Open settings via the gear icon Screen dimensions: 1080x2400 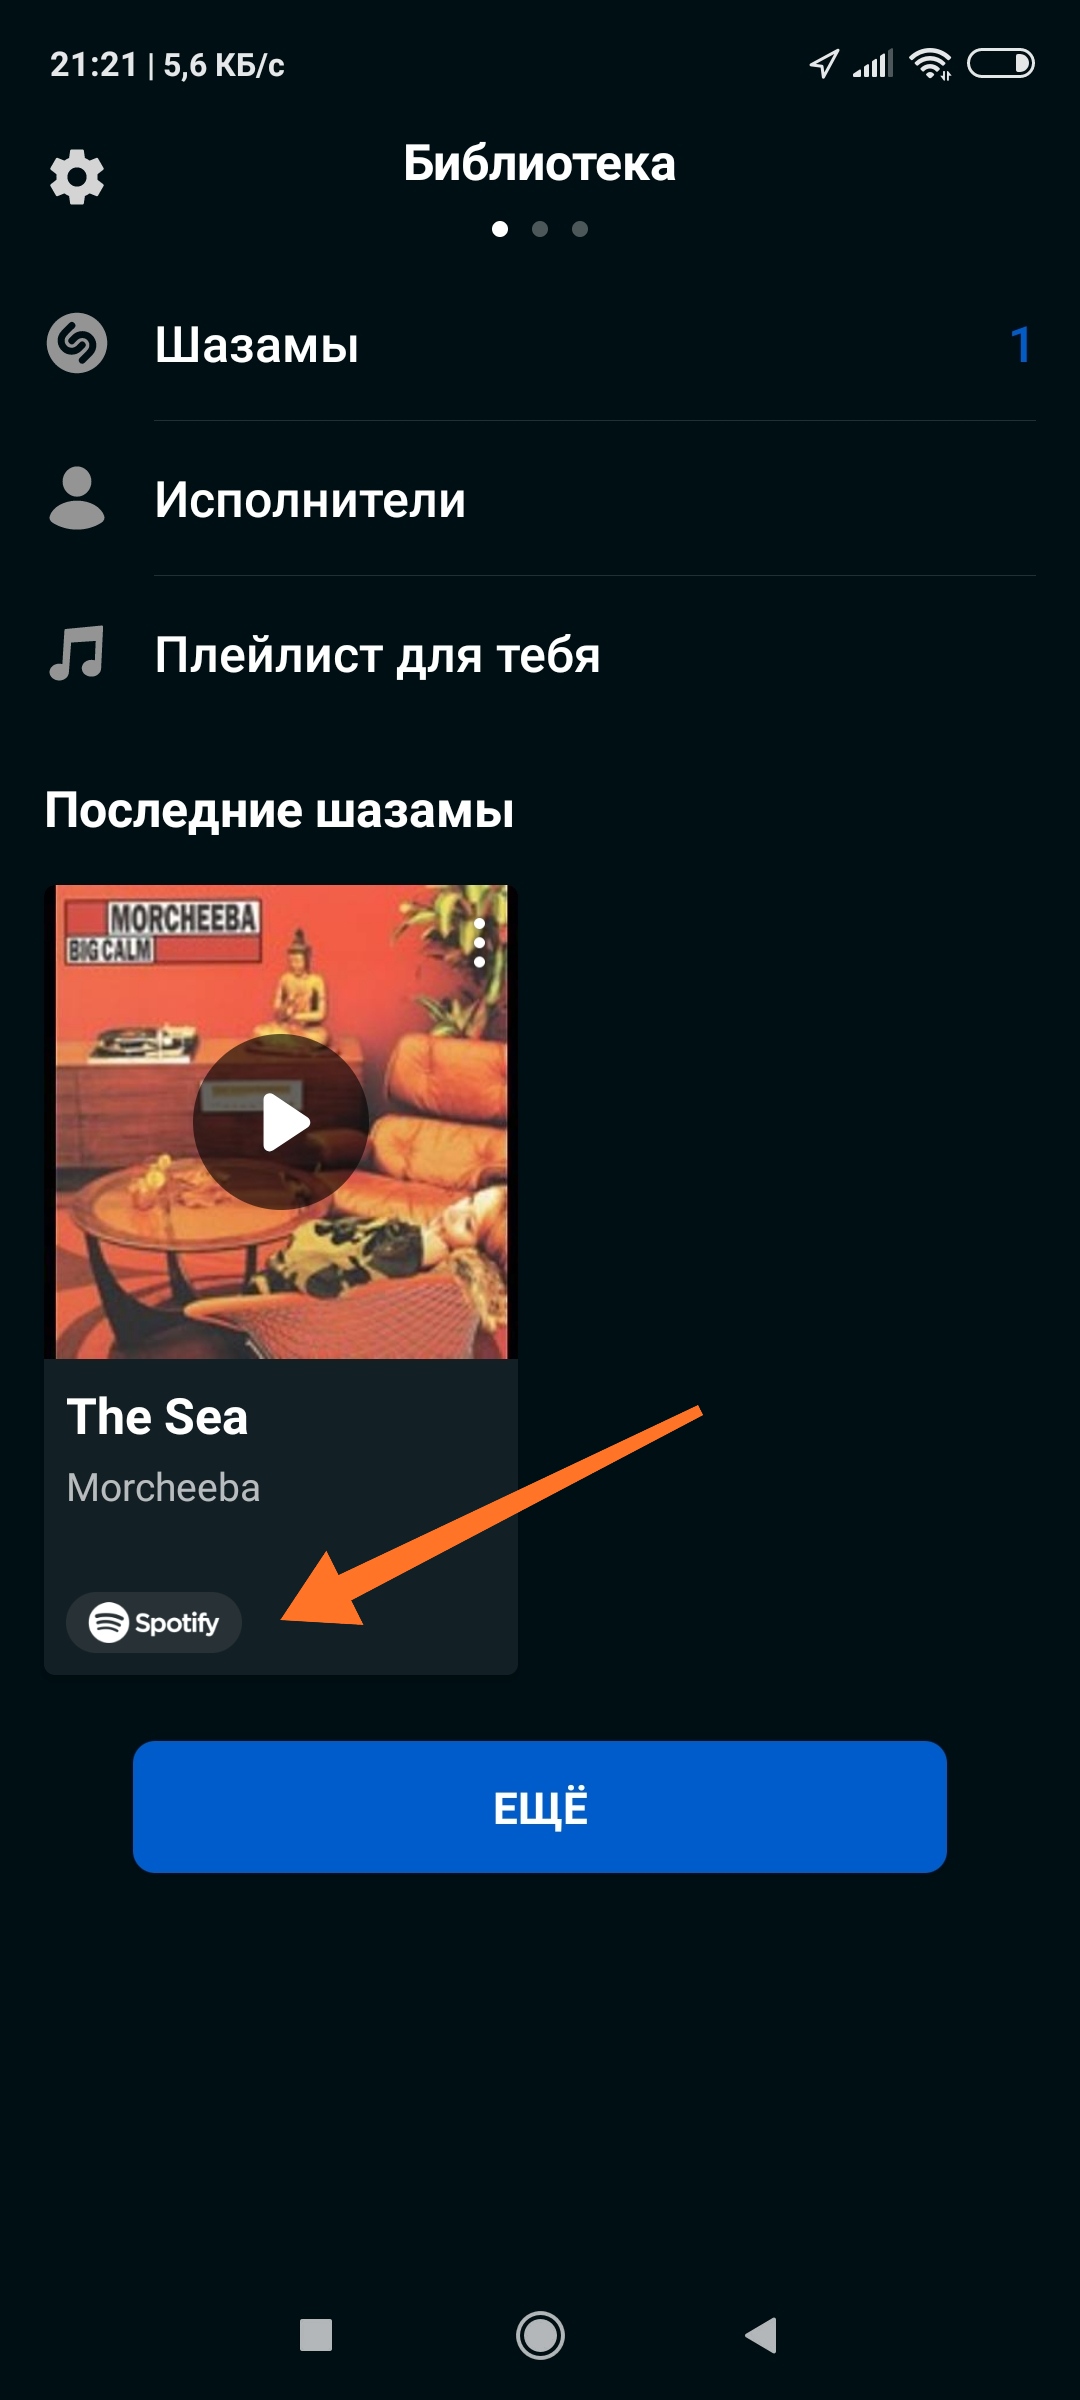click(x=77, y=178)
